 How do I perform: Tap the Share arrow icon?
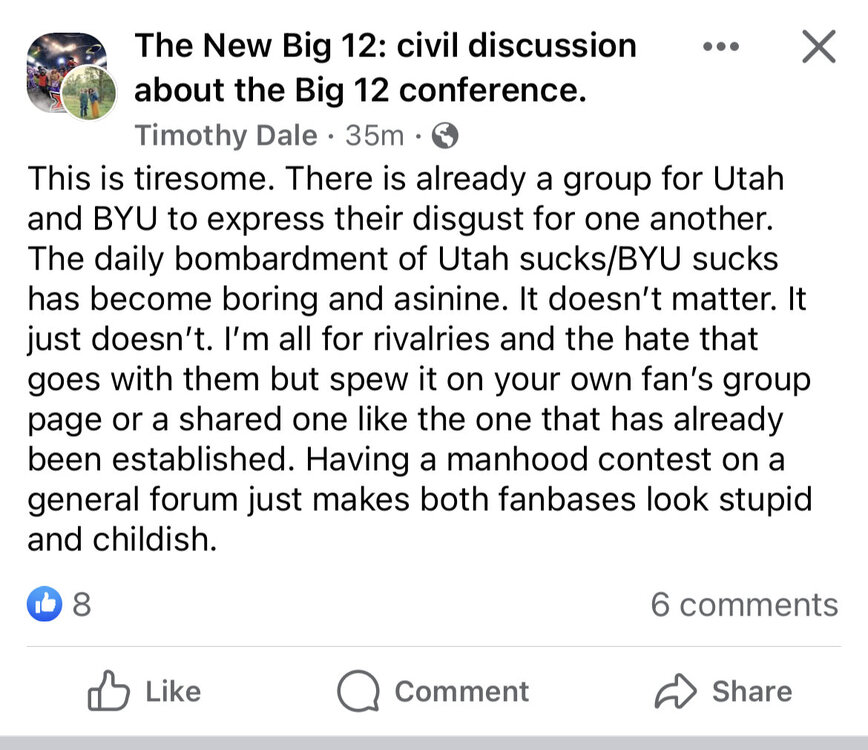673,691
